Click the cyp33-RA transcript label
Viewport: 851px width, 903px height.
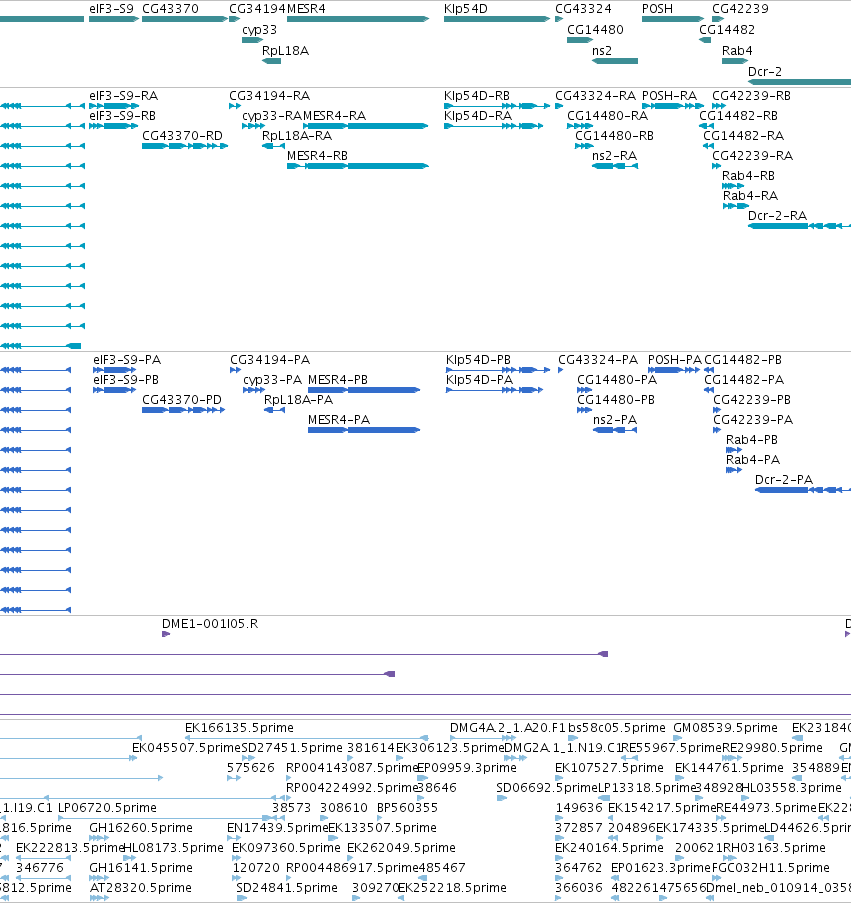pos(272,116)
